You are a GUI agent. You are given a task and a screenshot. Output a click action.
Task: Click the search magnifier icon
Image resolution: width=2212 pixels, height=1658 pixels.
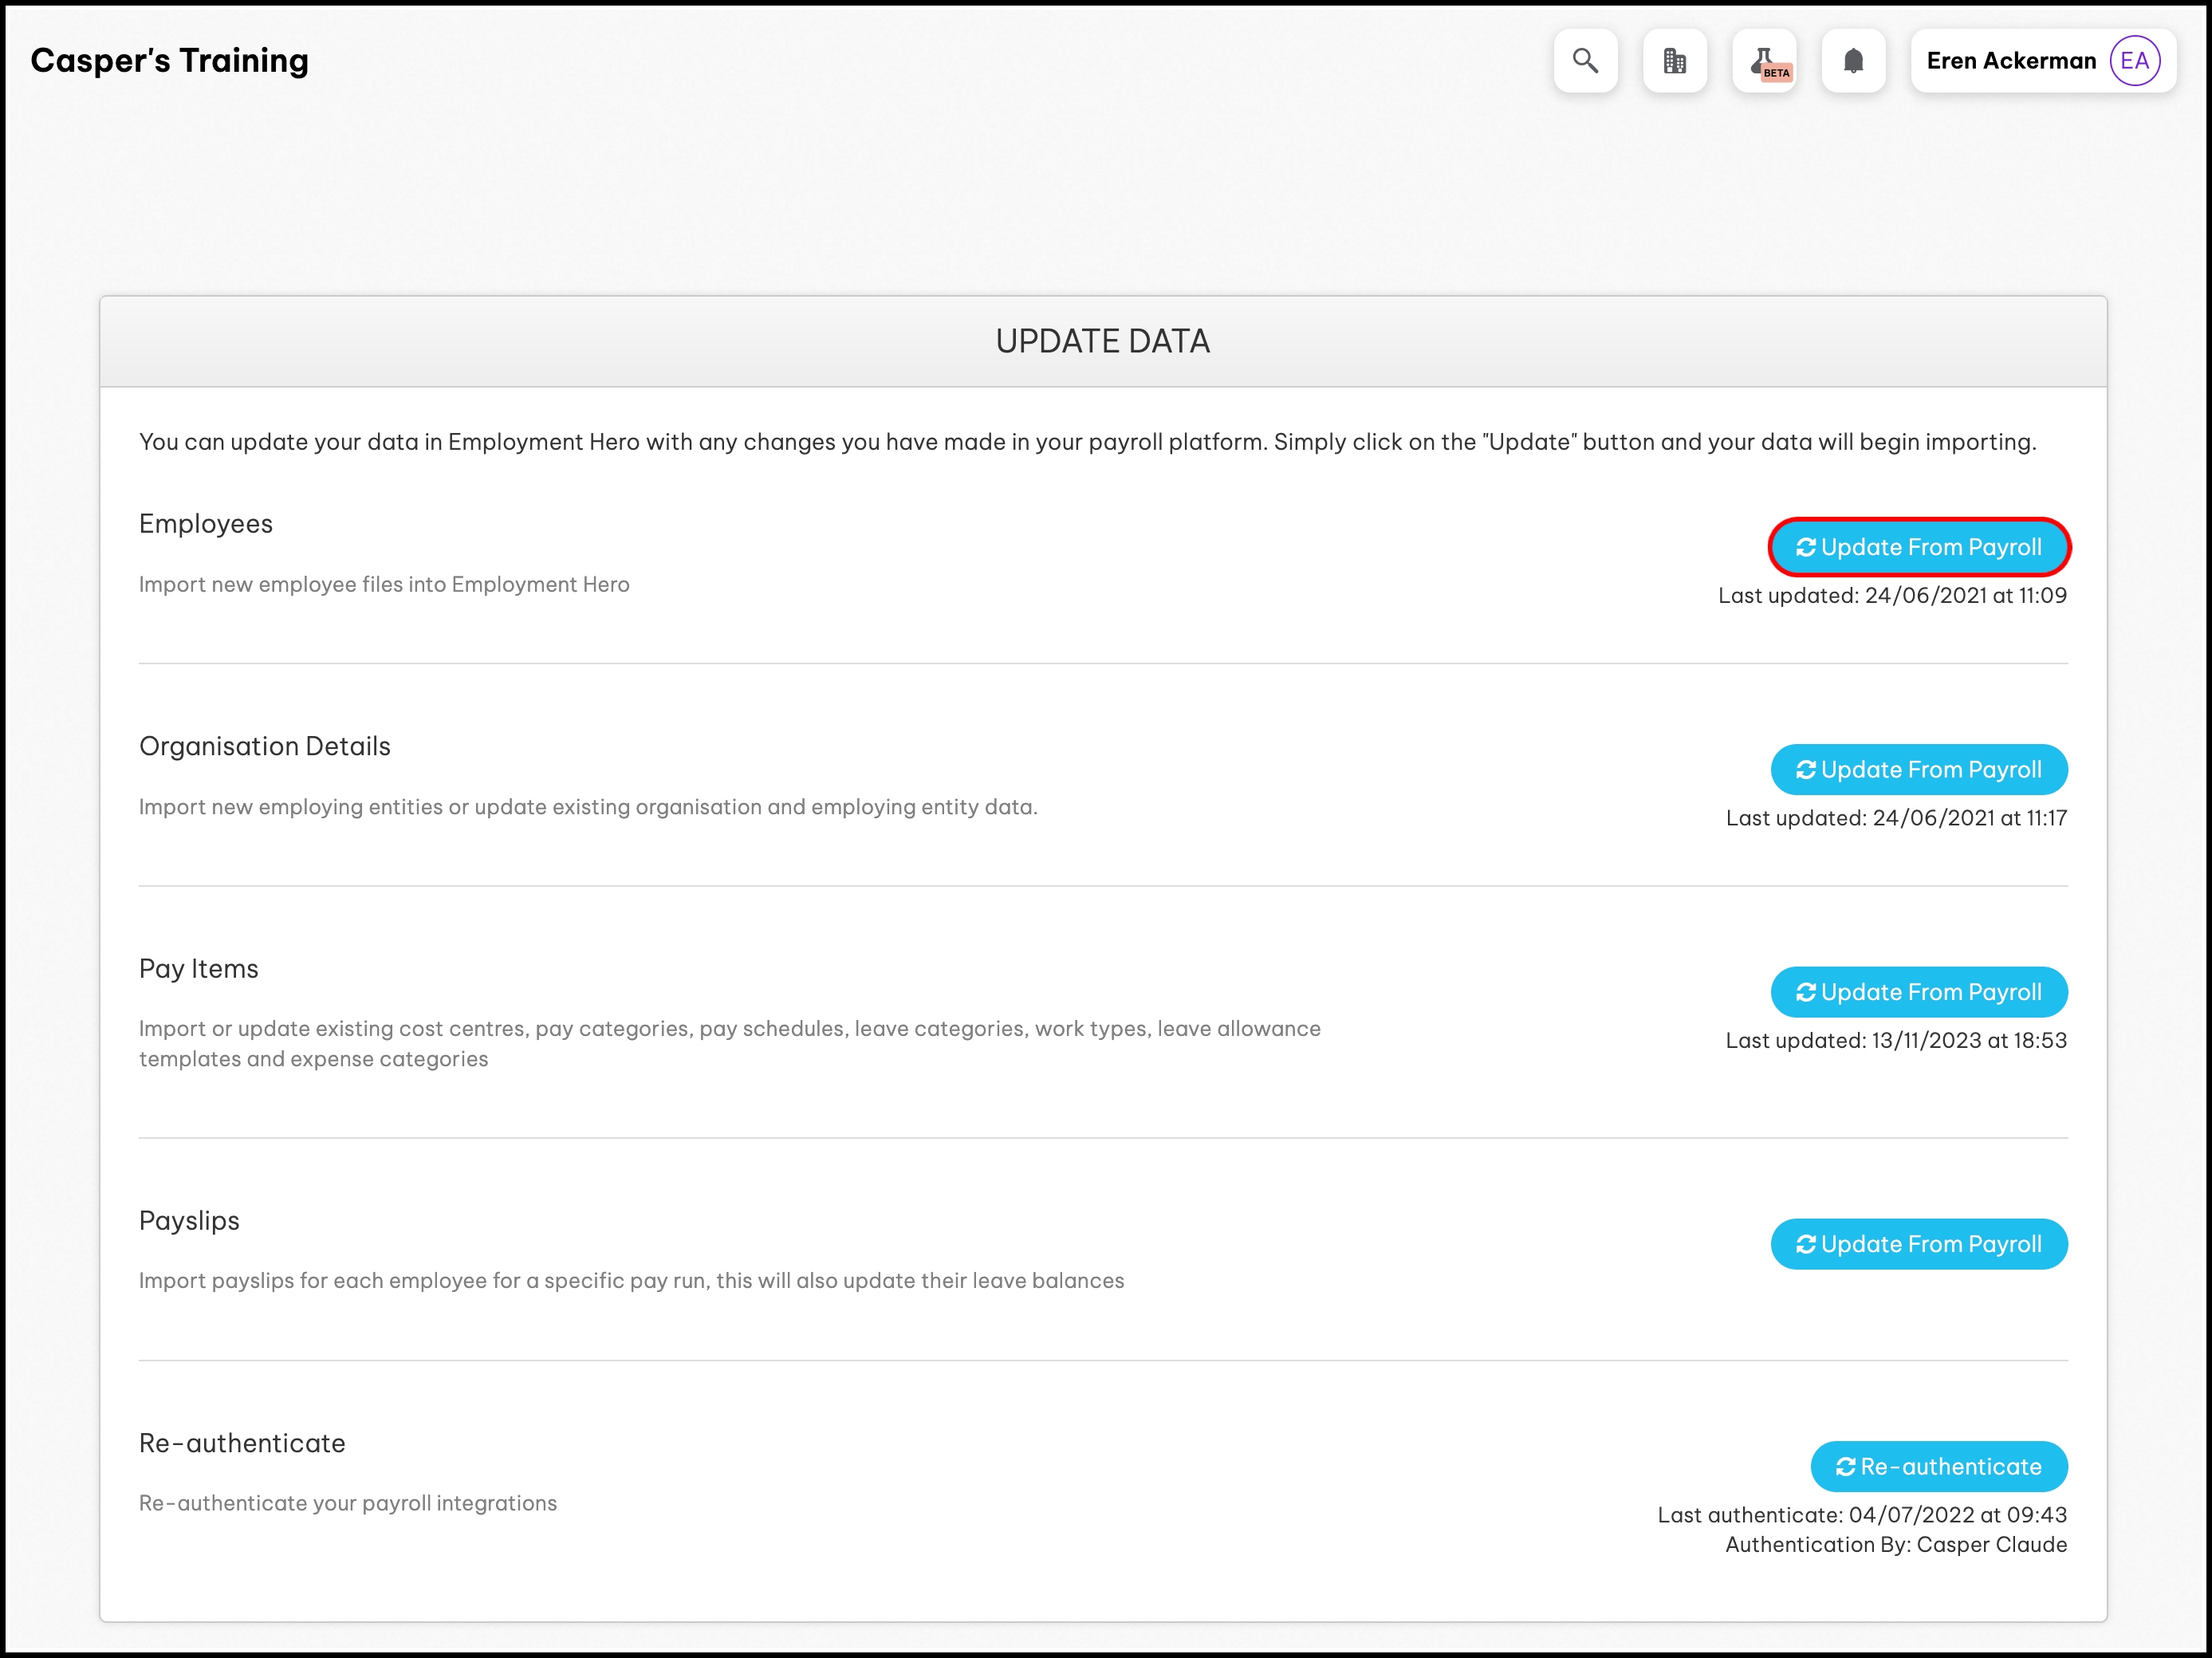click(x=1585, y=61)
